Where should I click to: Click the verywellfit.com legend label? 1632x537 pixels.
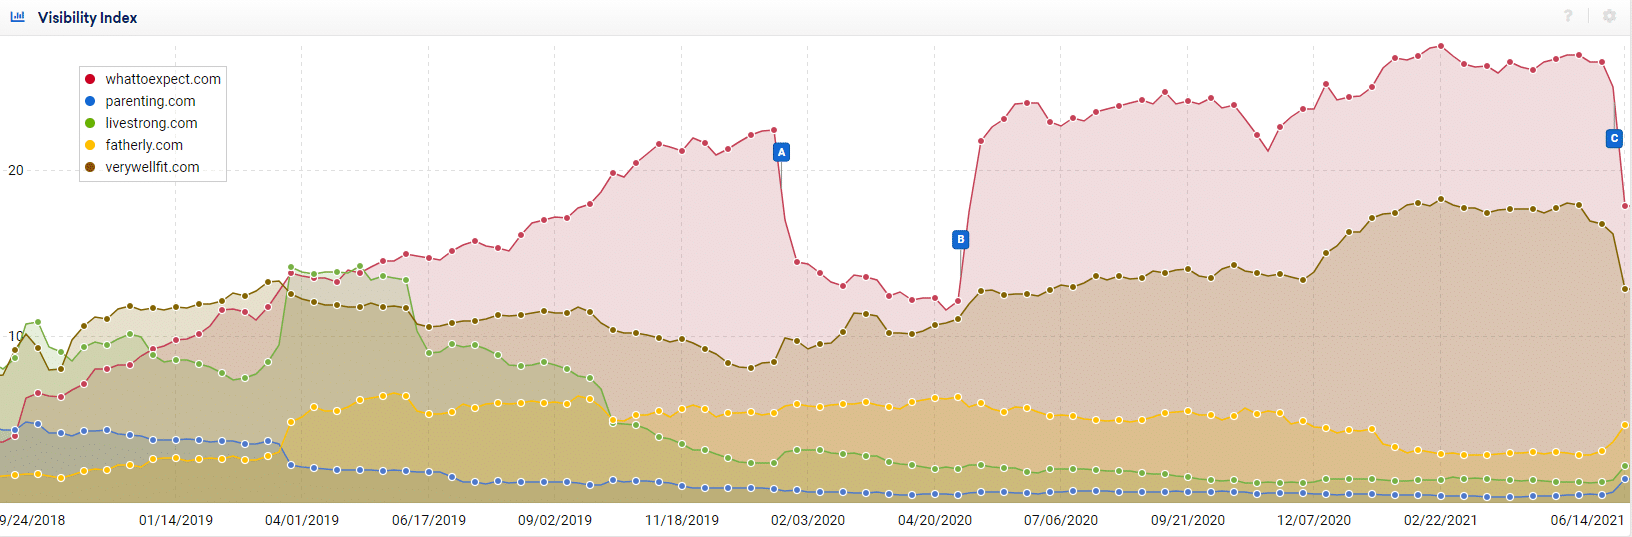[x=152, y=167]
